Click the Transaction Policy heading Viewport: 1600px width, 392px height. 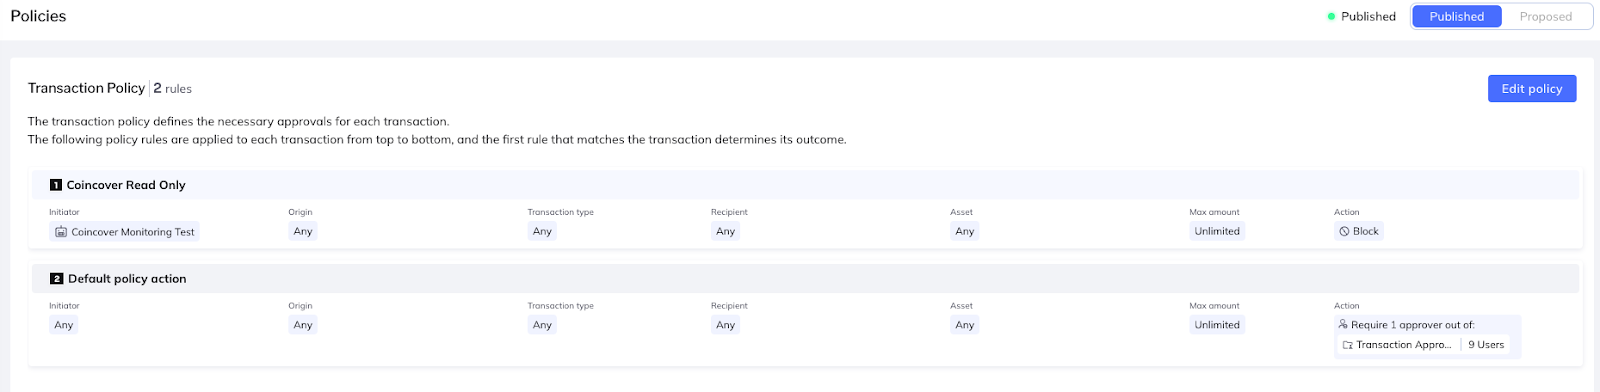coord(86,89)
